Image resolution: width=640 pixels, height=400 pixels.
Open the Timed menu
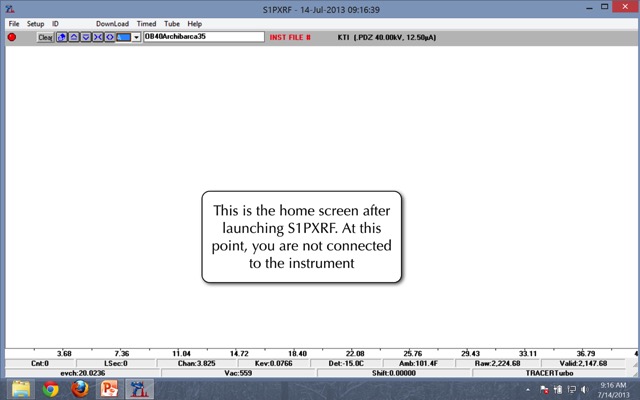pyautogui.click(x=146, y=24)
